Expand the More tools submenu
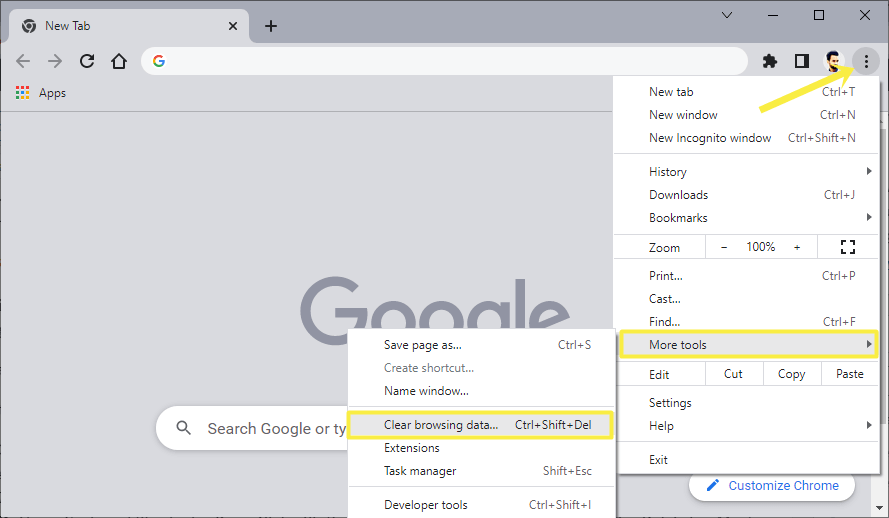Screen dimensions: 889x518 (x=748, y=345)
